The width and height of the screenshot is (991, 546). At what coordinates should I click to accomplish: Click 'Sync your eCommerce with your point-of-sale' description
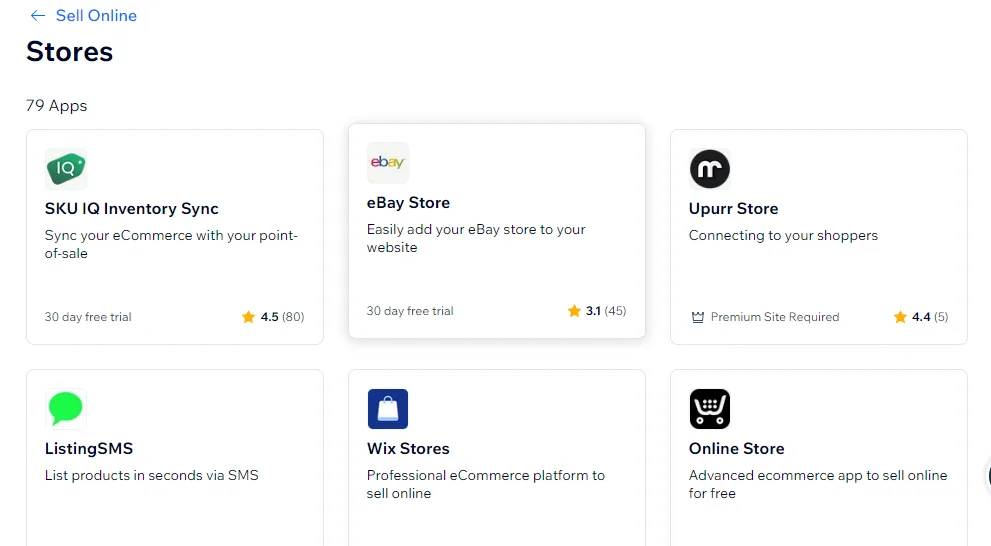pos(171,244)
